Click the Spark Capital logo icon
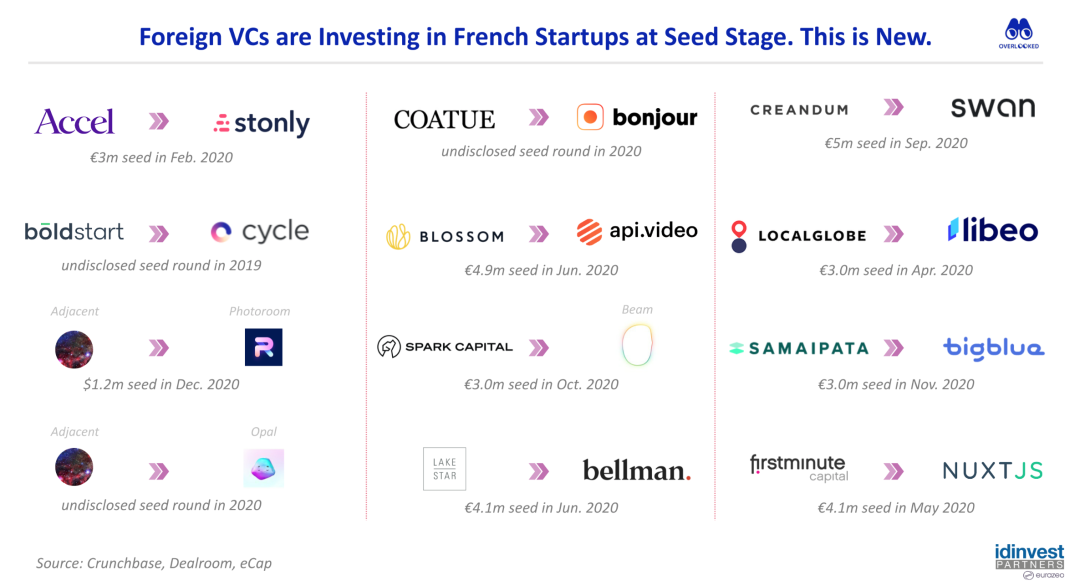 [x=388, y=346]
